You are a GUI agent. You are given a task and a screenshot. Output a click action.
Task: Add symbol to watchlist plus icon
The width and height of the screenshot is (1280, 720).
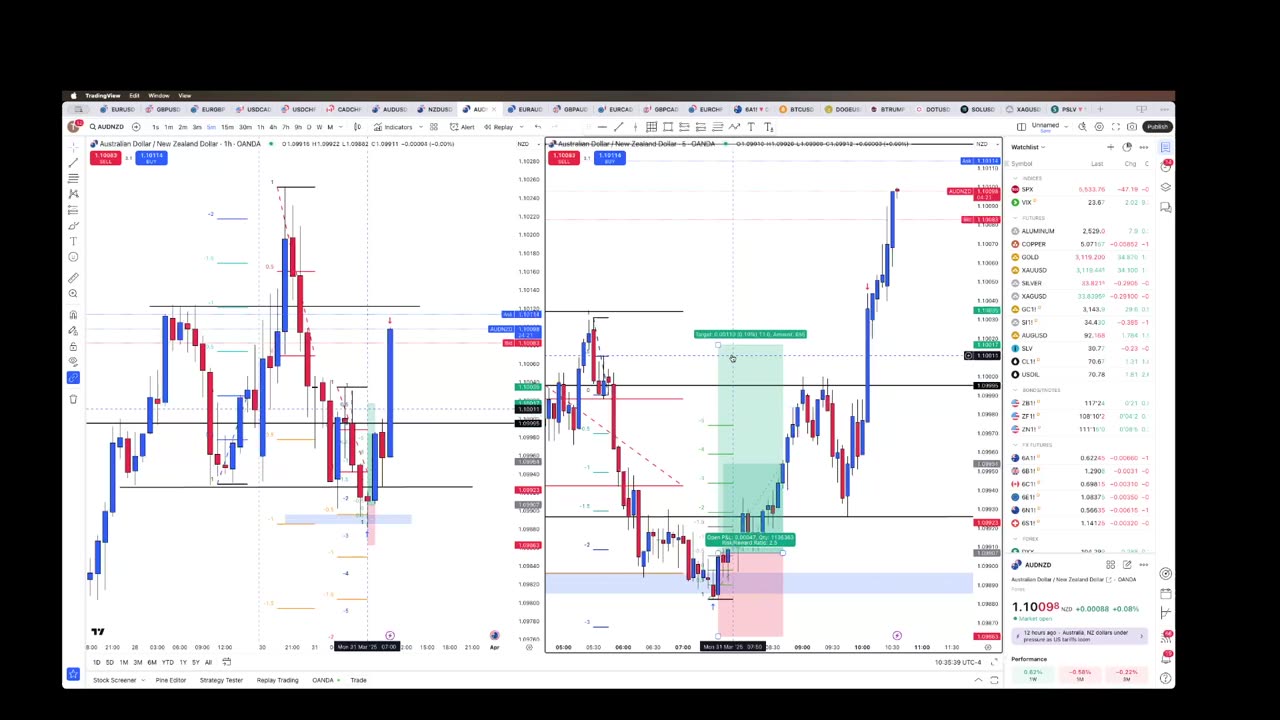1110,147
